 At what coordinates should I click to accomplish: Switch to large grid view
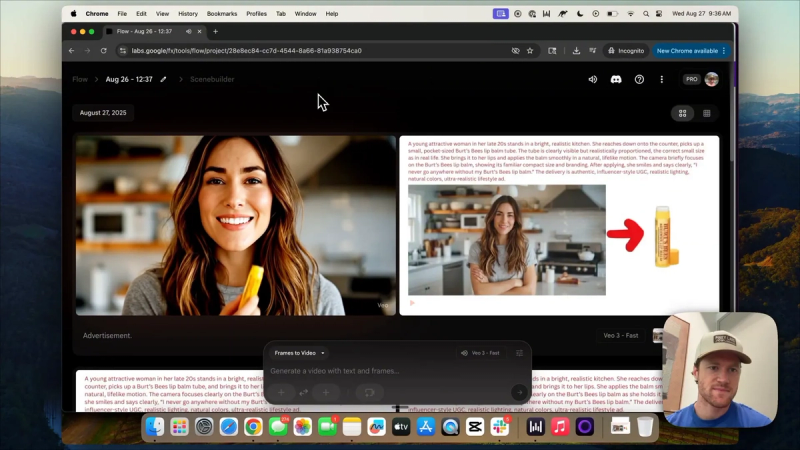(x=682, y=113)
